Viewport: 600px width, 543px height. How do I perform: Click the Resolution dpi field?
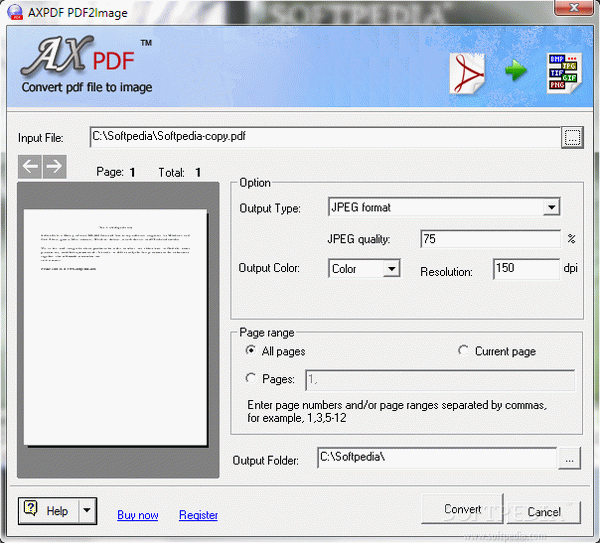coord(526,269)
